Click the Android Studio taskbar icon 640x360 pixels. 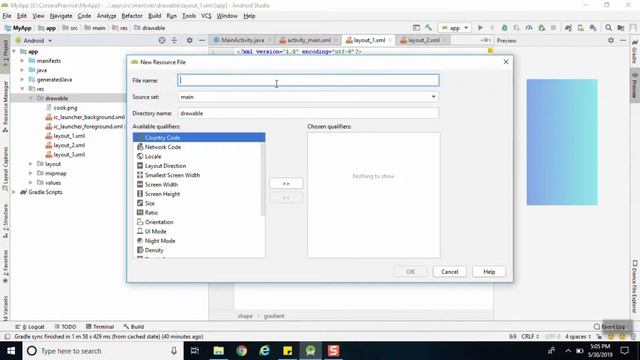click(x=311, y=351)
